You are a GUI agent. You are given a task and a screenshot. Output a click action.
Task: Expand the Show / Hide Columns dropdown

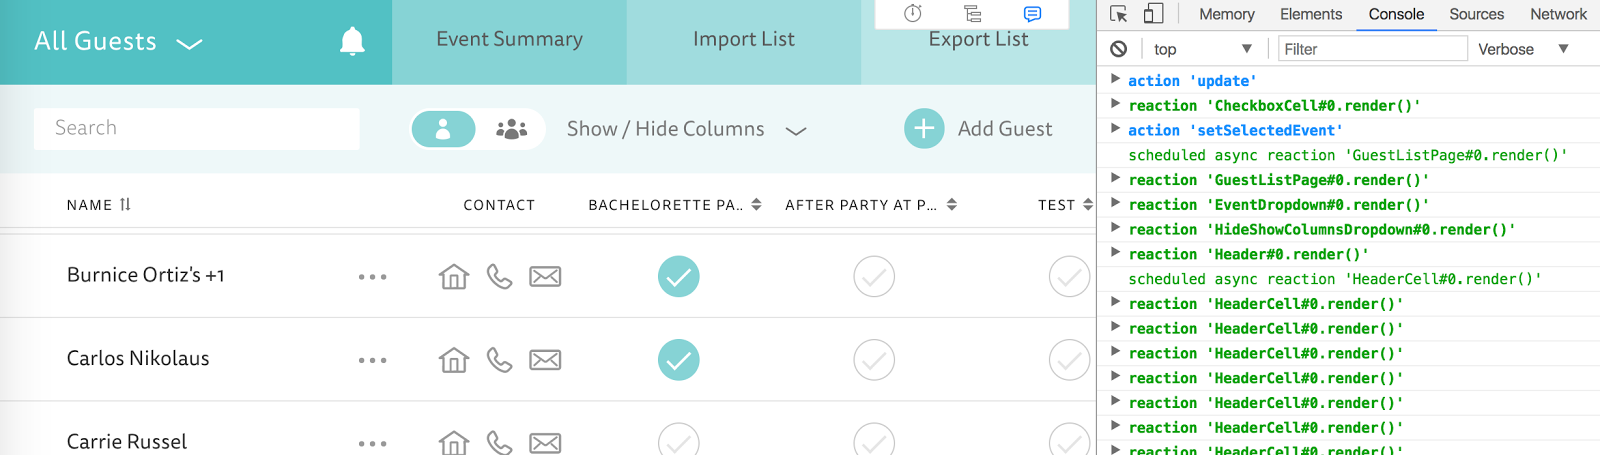(686, 129)
